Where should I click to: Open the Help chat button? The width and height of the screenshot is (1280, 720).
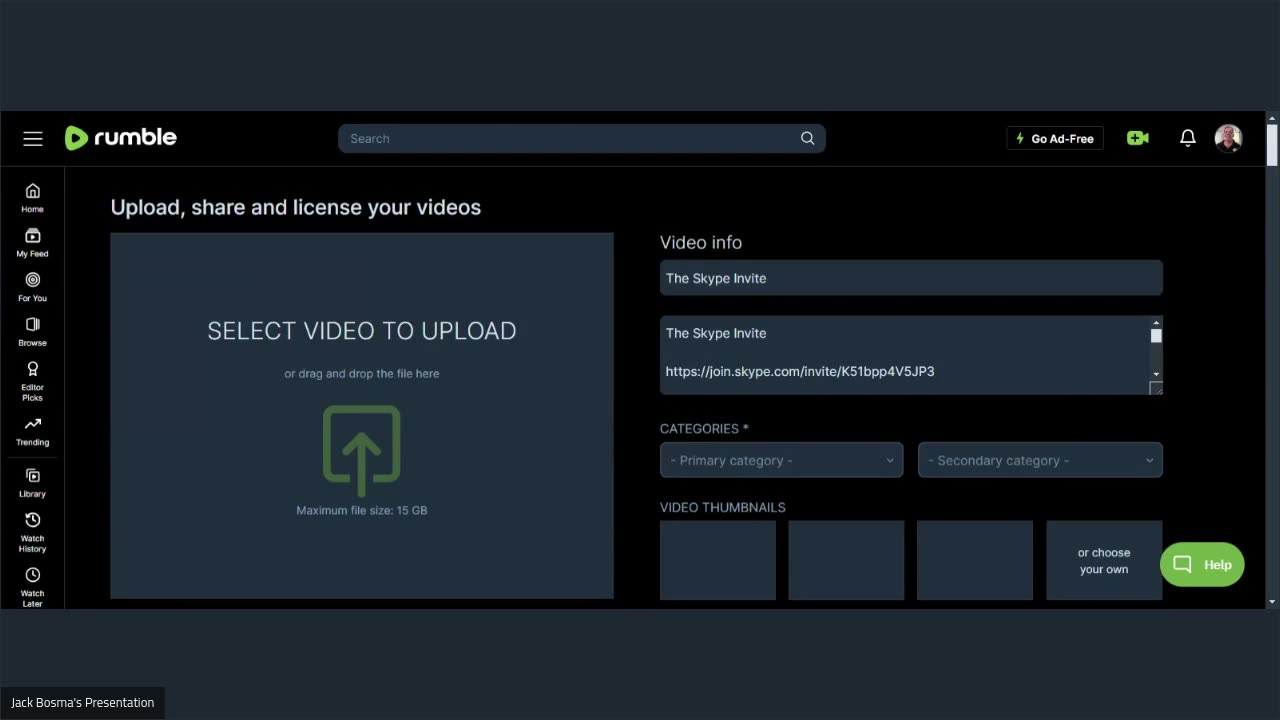coord(1202,565)
